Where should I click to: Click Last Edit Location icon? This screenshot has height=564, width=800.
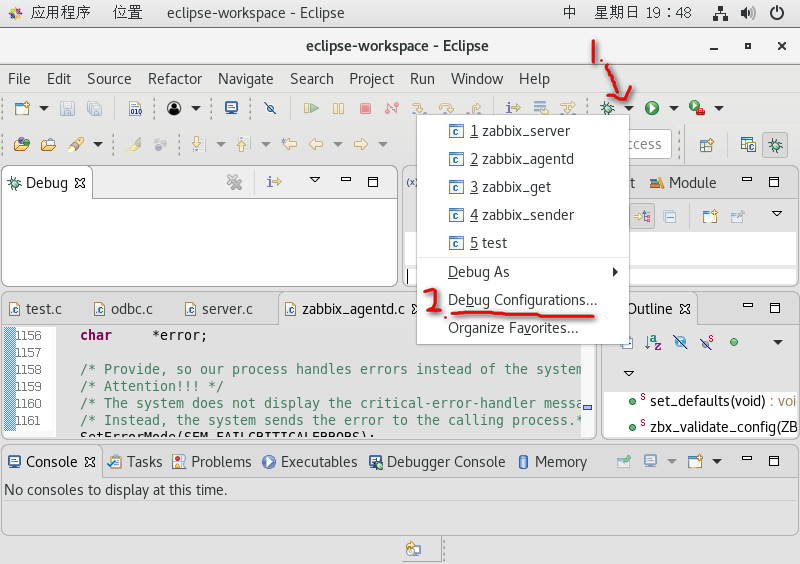click(x=289, y=144)
